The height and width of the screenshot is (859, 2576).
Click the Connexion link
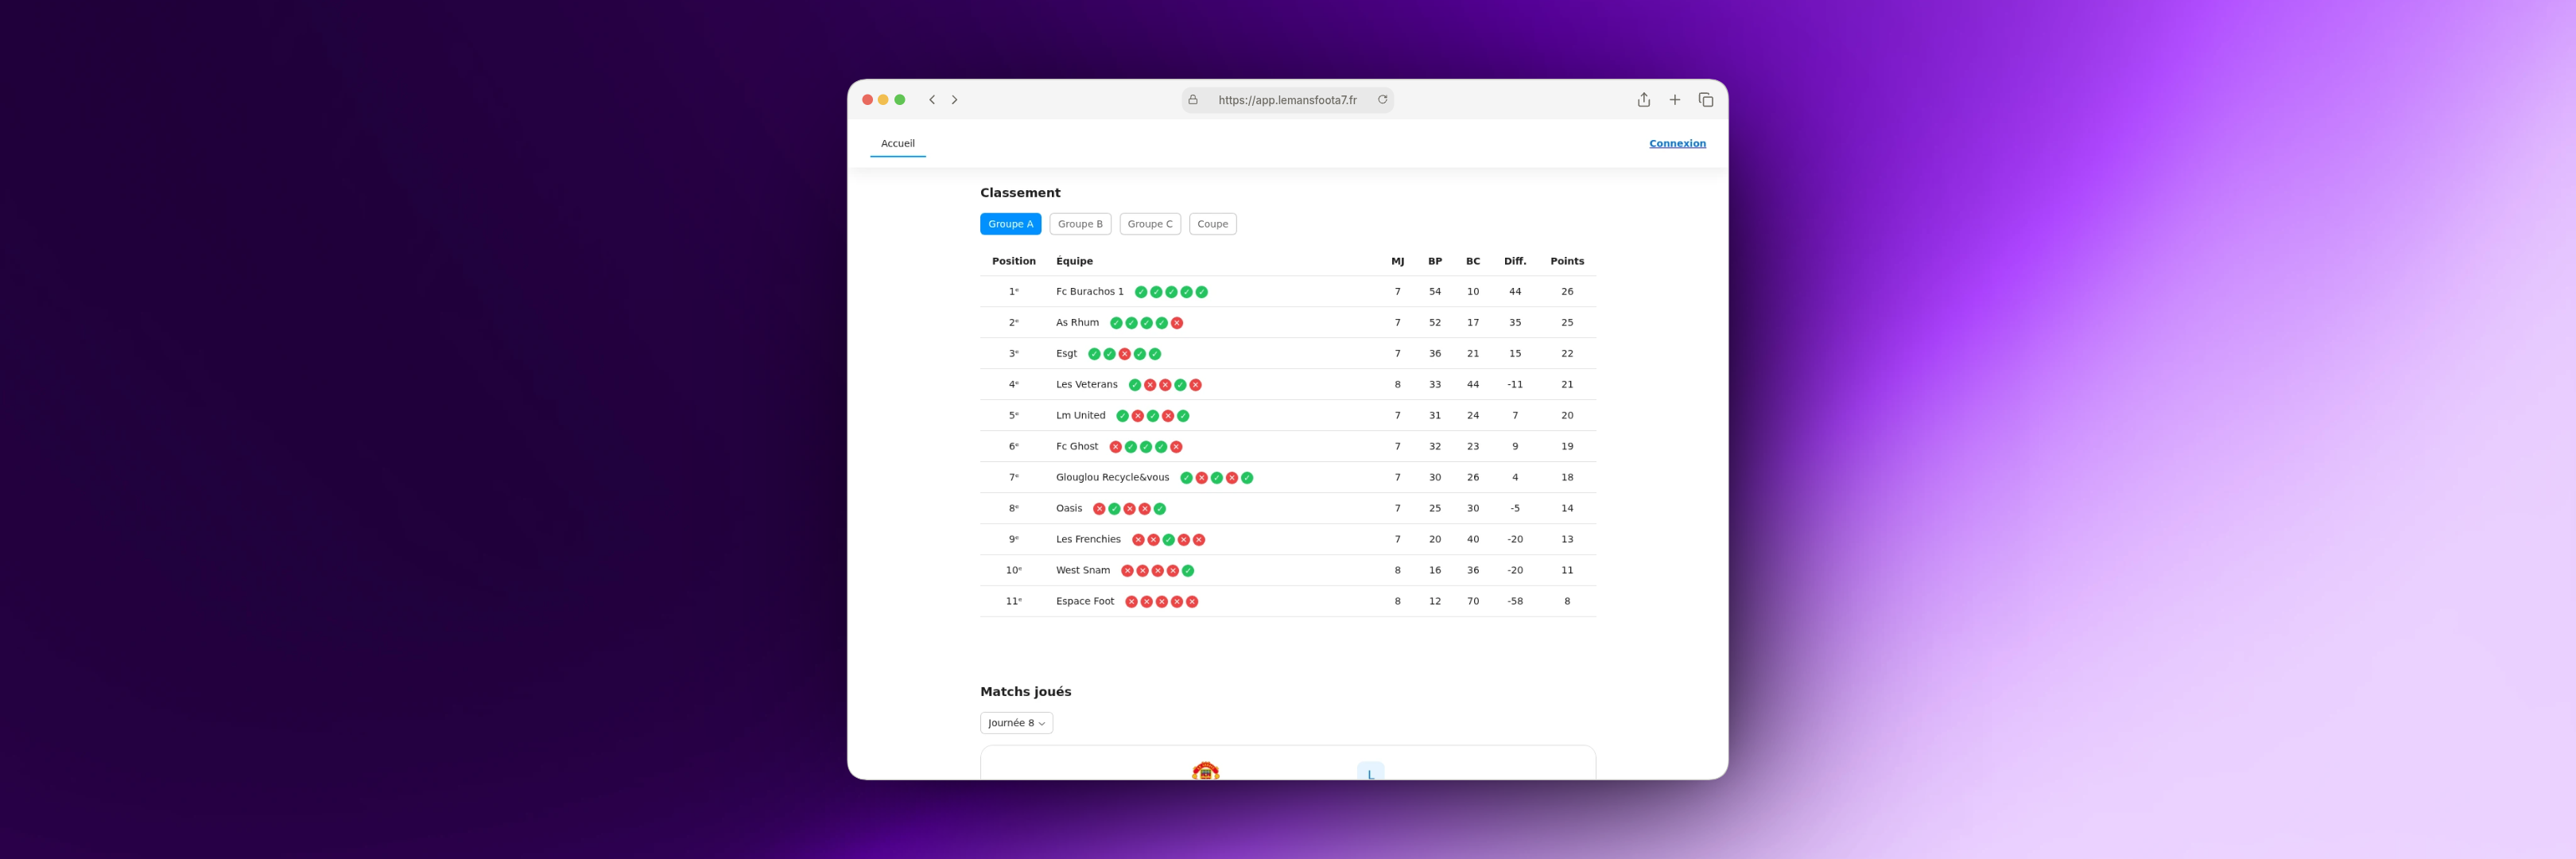pyautogui.click(x=1677, y=144)
